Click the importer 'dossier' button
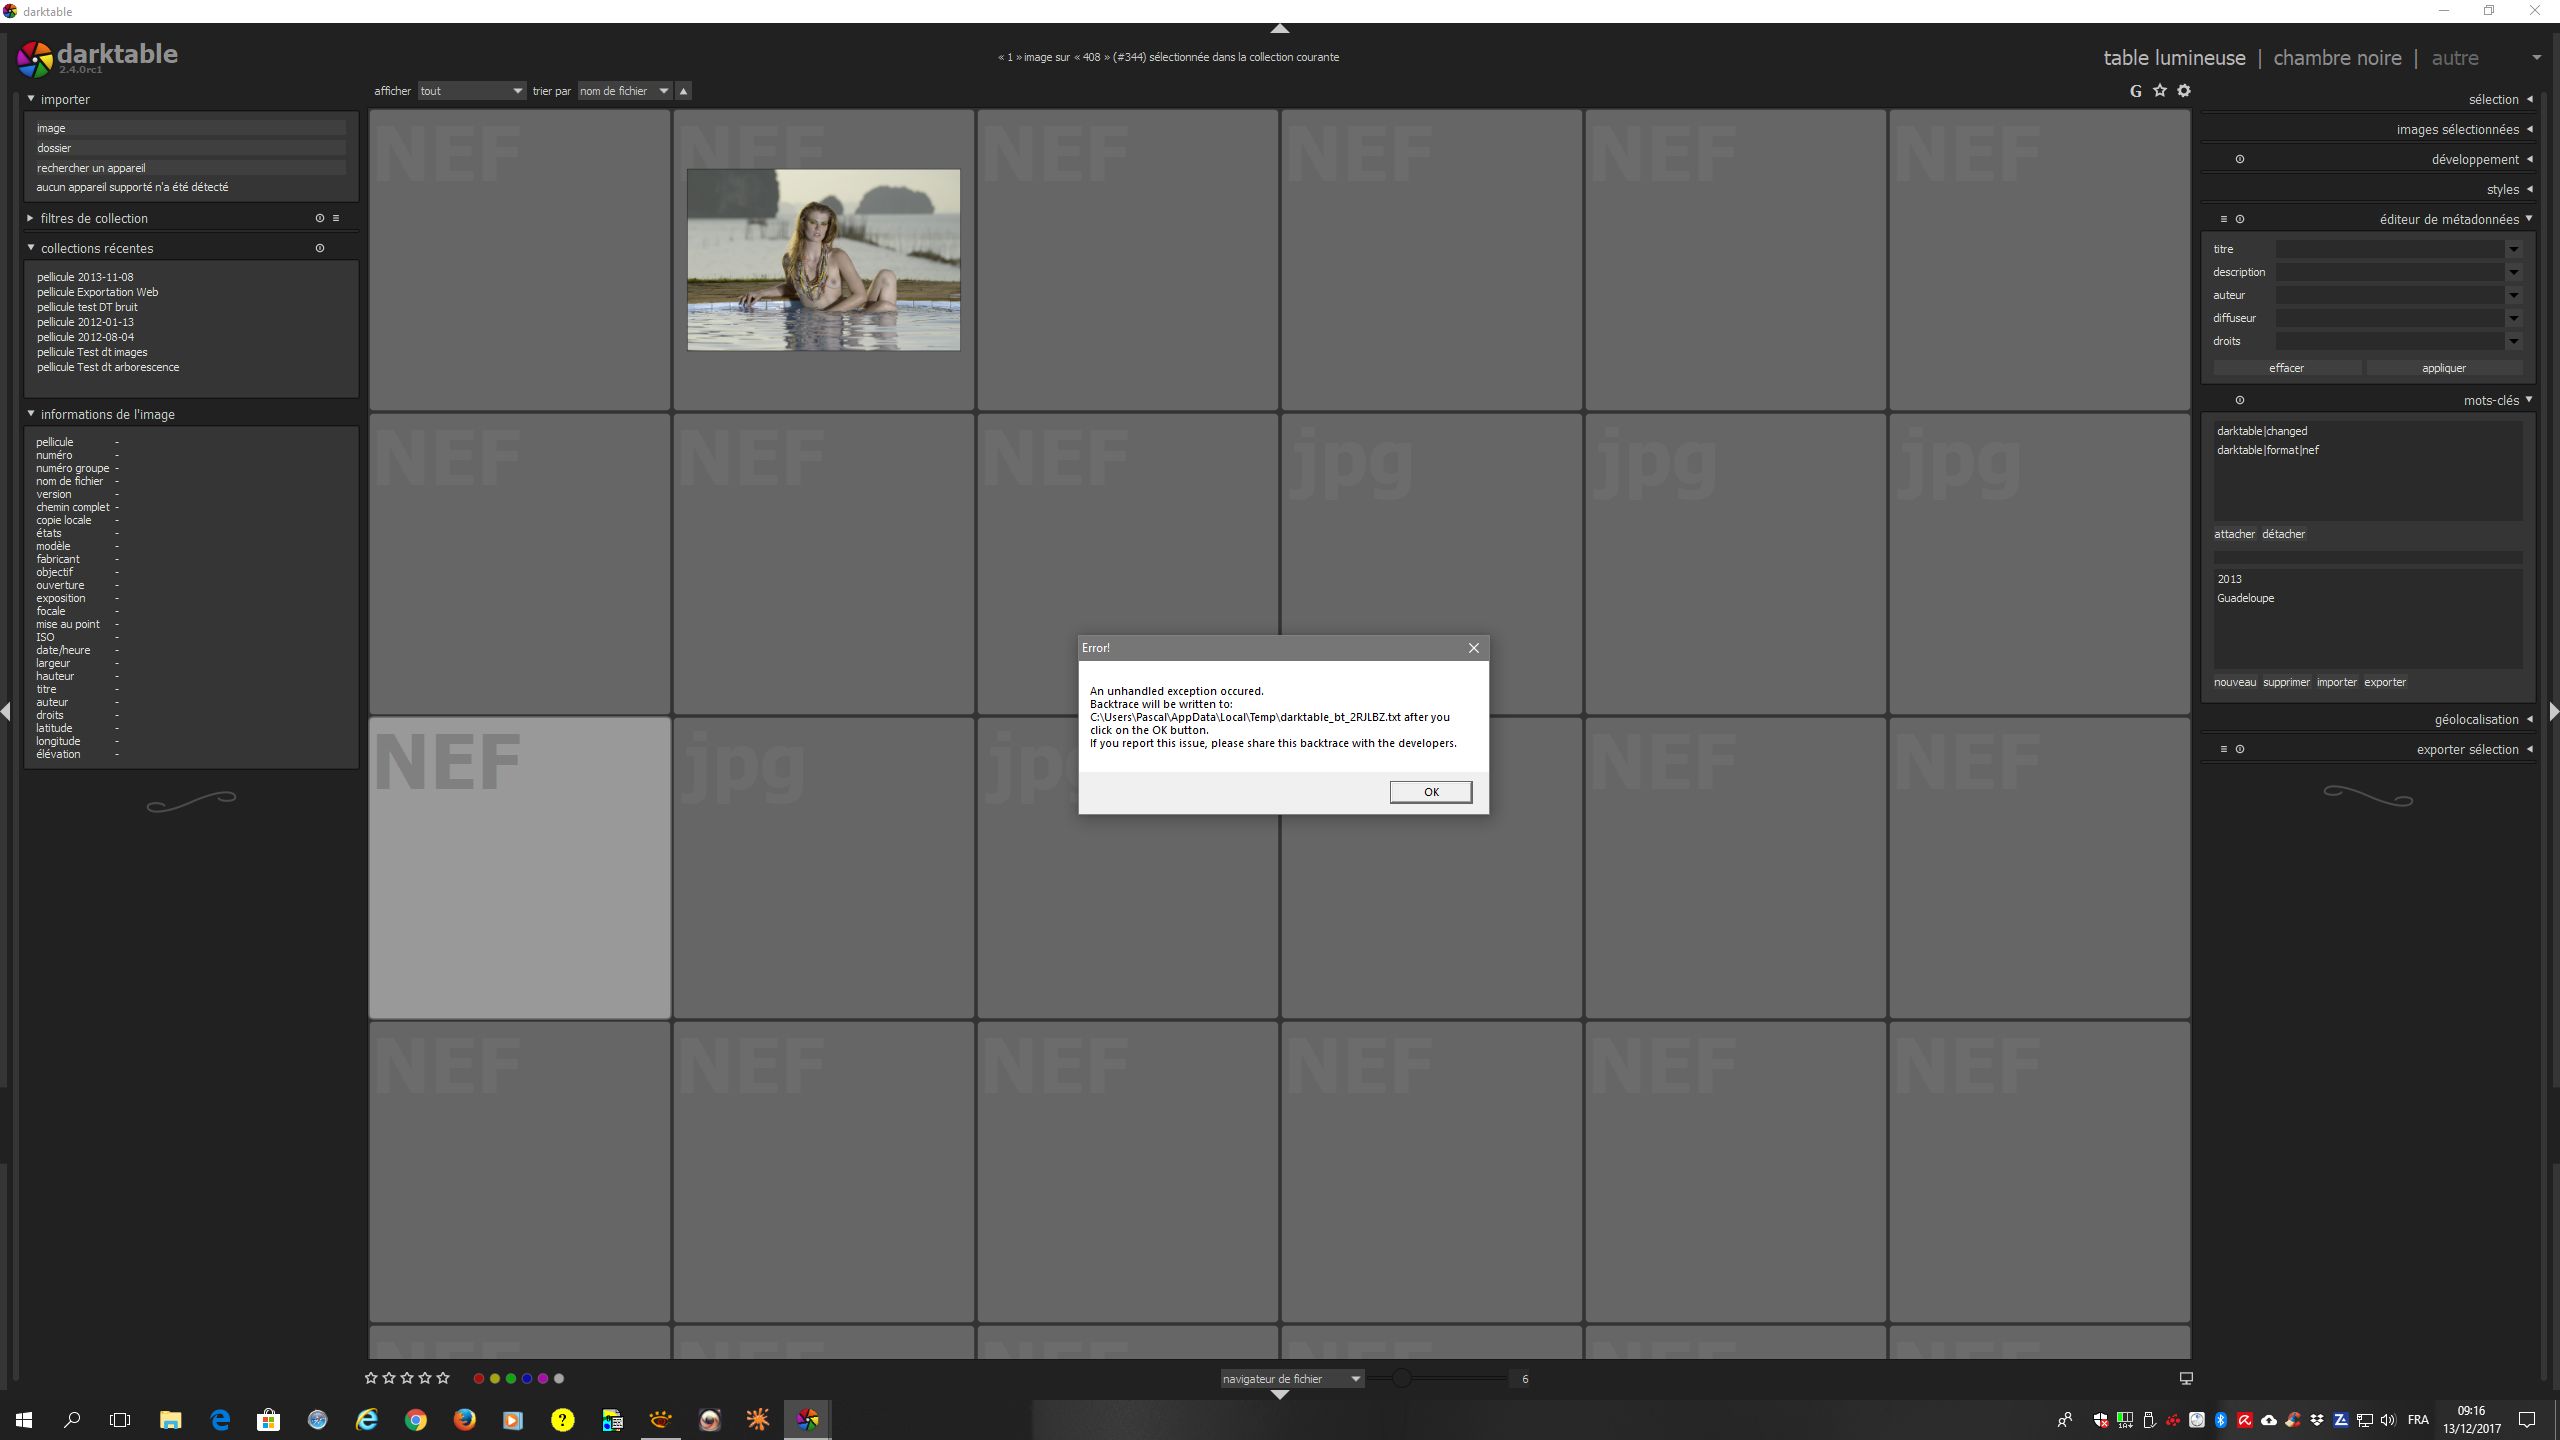The width and height of the screenshot is (2560, 1440). coord(191,148)
